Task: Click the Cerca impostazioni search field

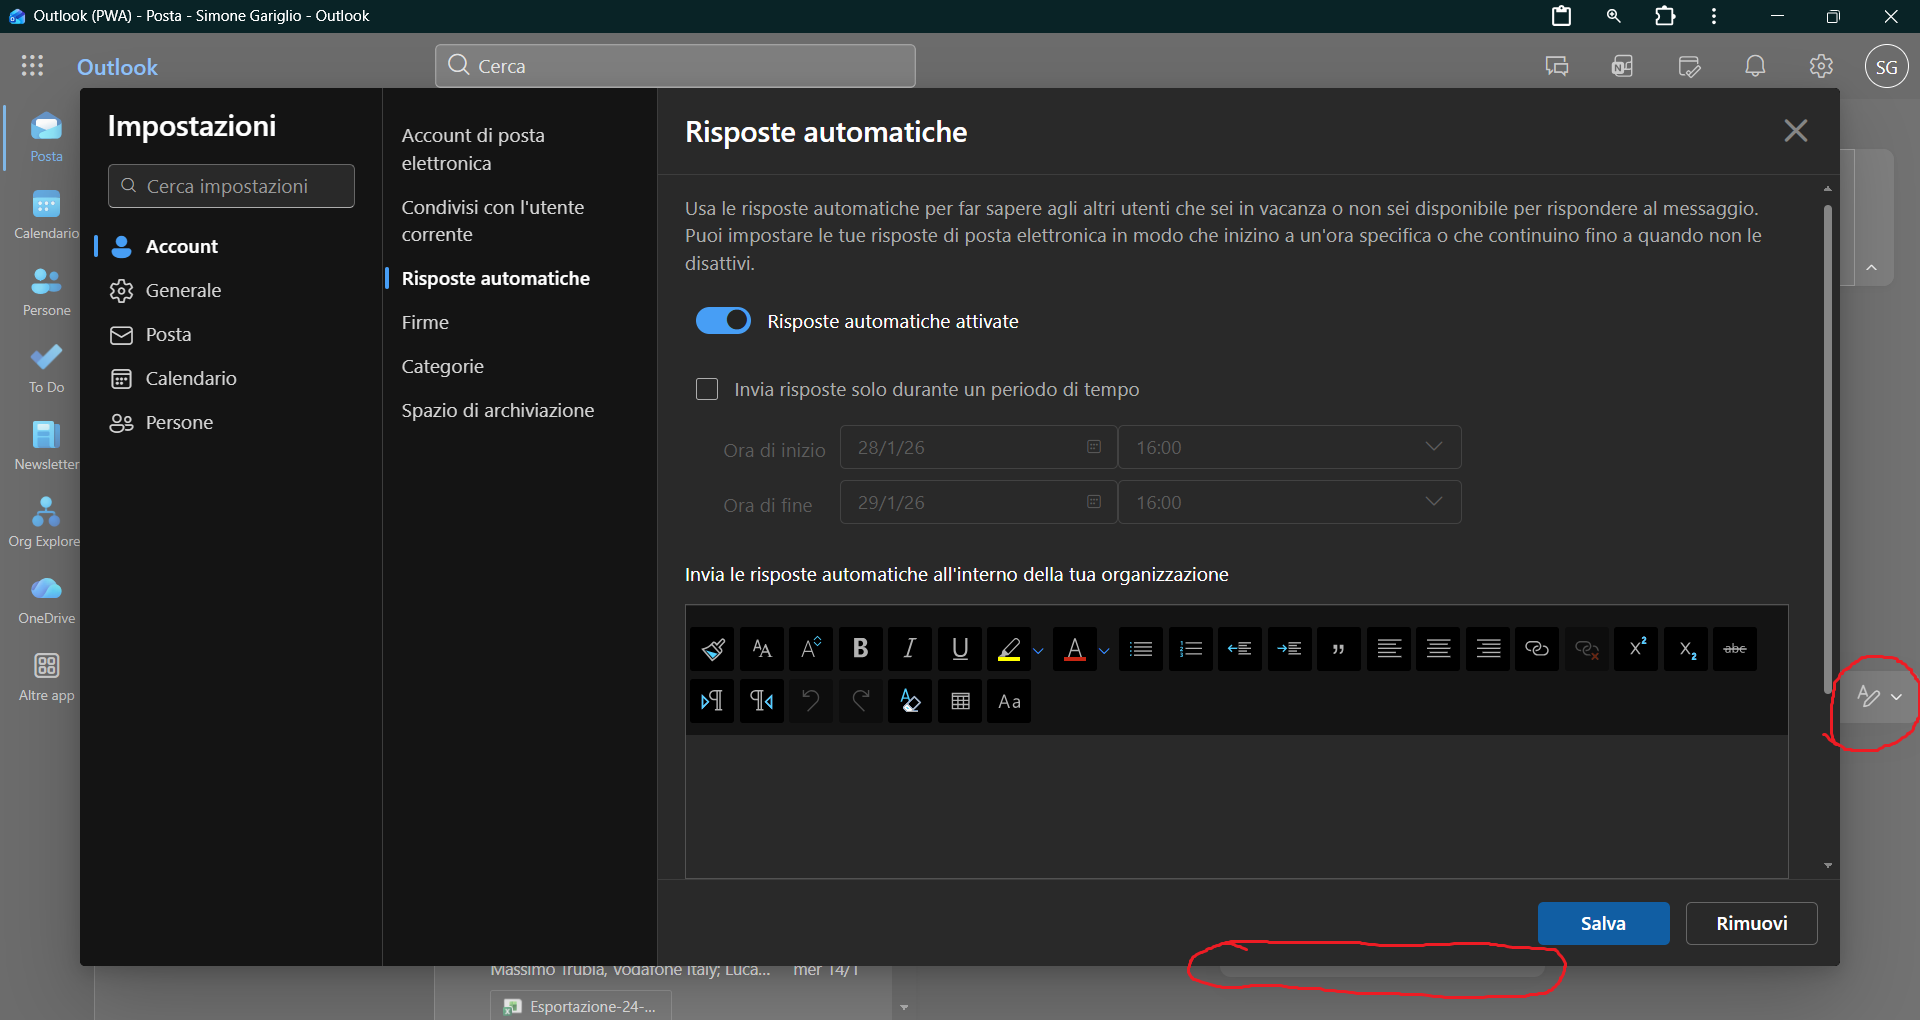Action: 231,186
